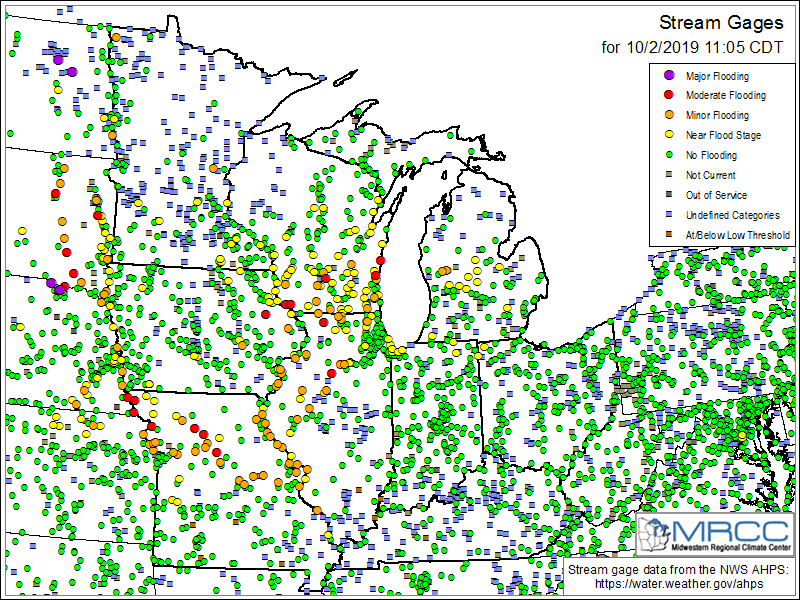This screenshot has width=800, height=600.
Task: Click the At/Below Low Threshold legend marker
Action: pyautogui.click(x=669, y=236)
